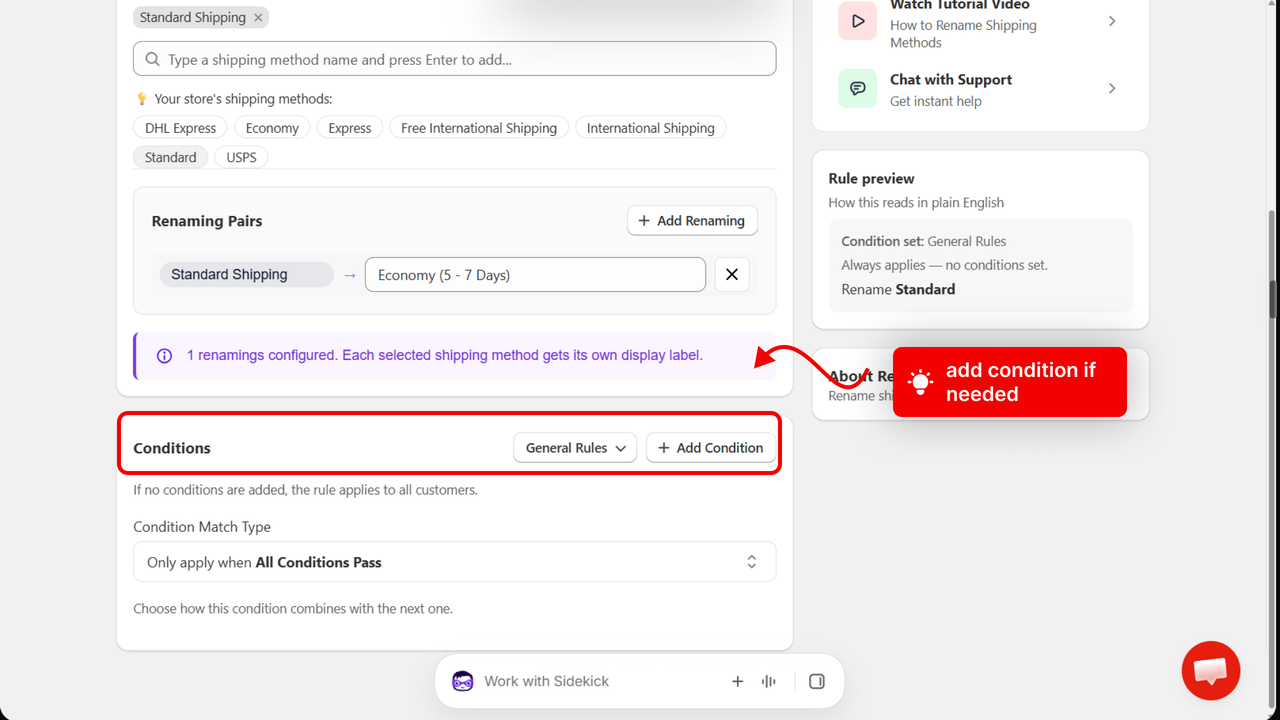Screen dimensions: 1280x720
Task: Click the tutorial video play icon
Action: pos(858,21)
